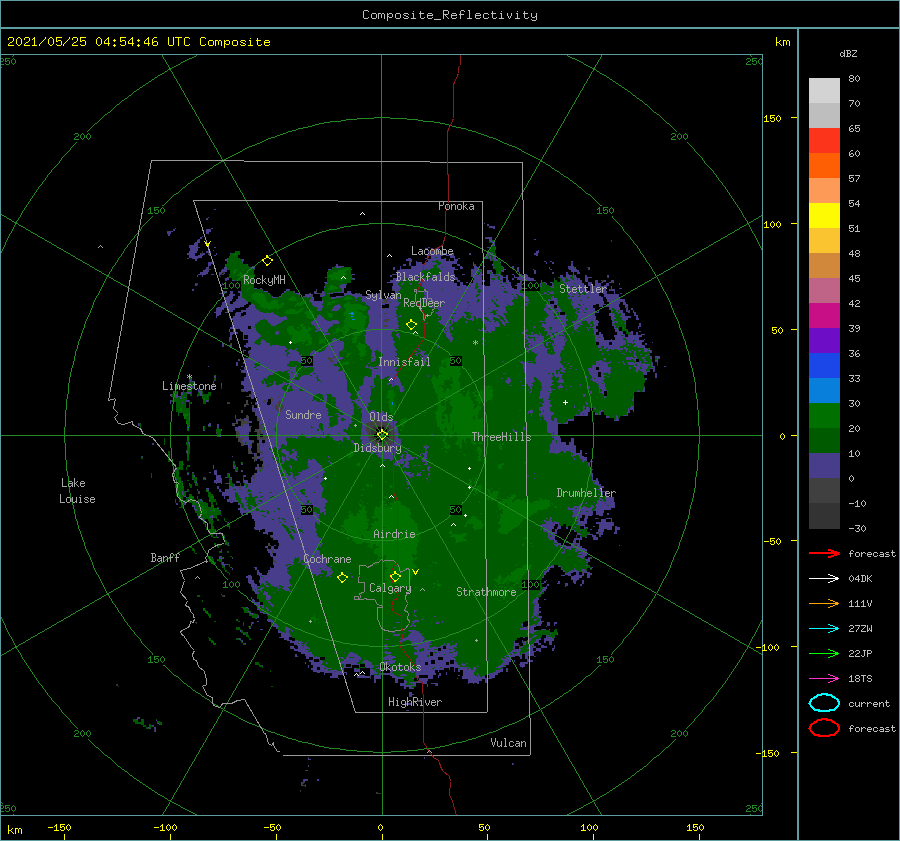This screenshot has width=900, height=841.
Task: Click the asterisk marker above Limestone
Action: (x=189, y=377)
